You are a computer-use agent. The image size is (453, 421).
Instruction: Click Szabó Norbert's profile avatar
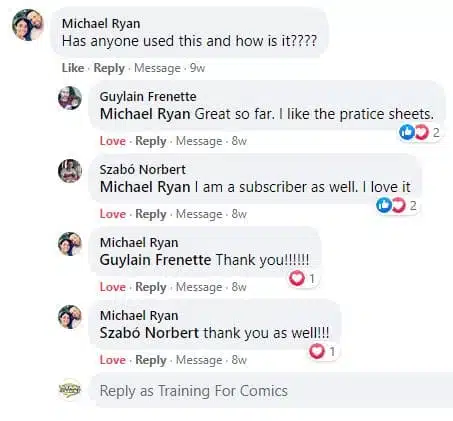click(x=70, y=171)
